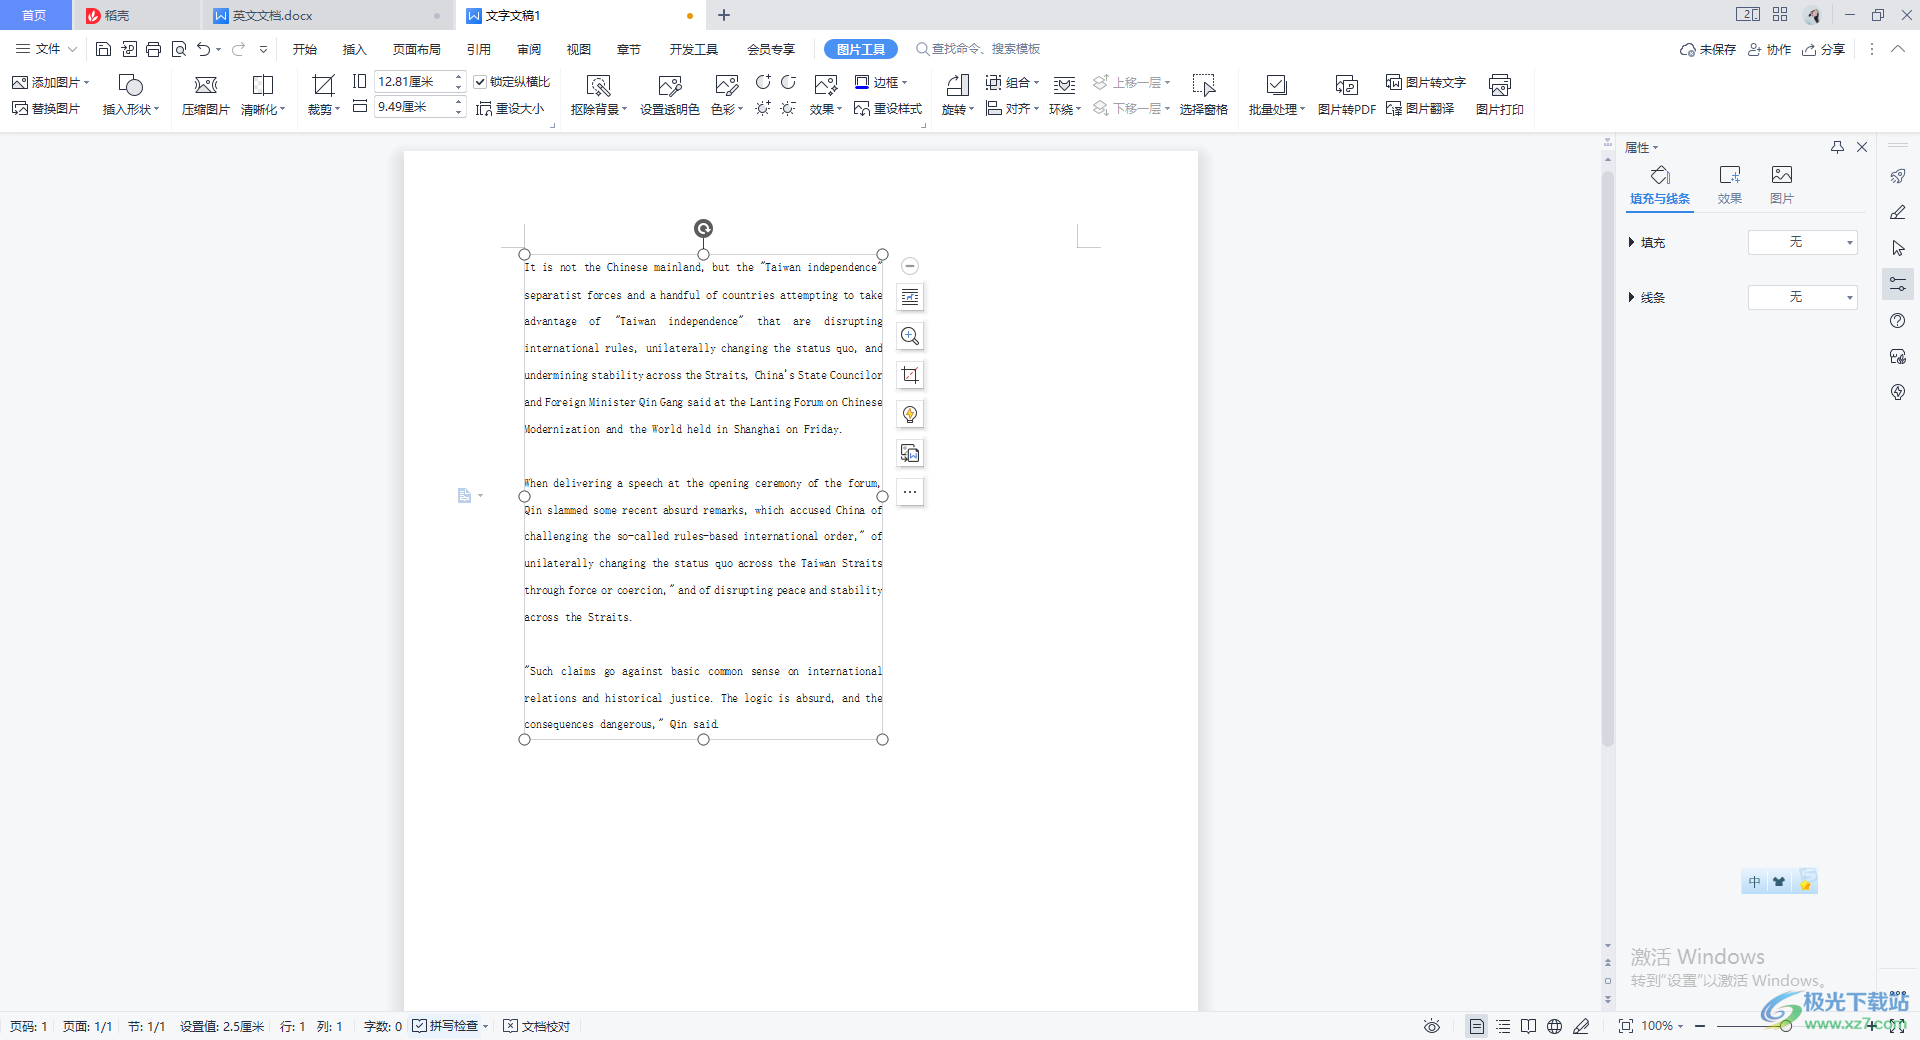Open Border (边框) dropdown

881,82
